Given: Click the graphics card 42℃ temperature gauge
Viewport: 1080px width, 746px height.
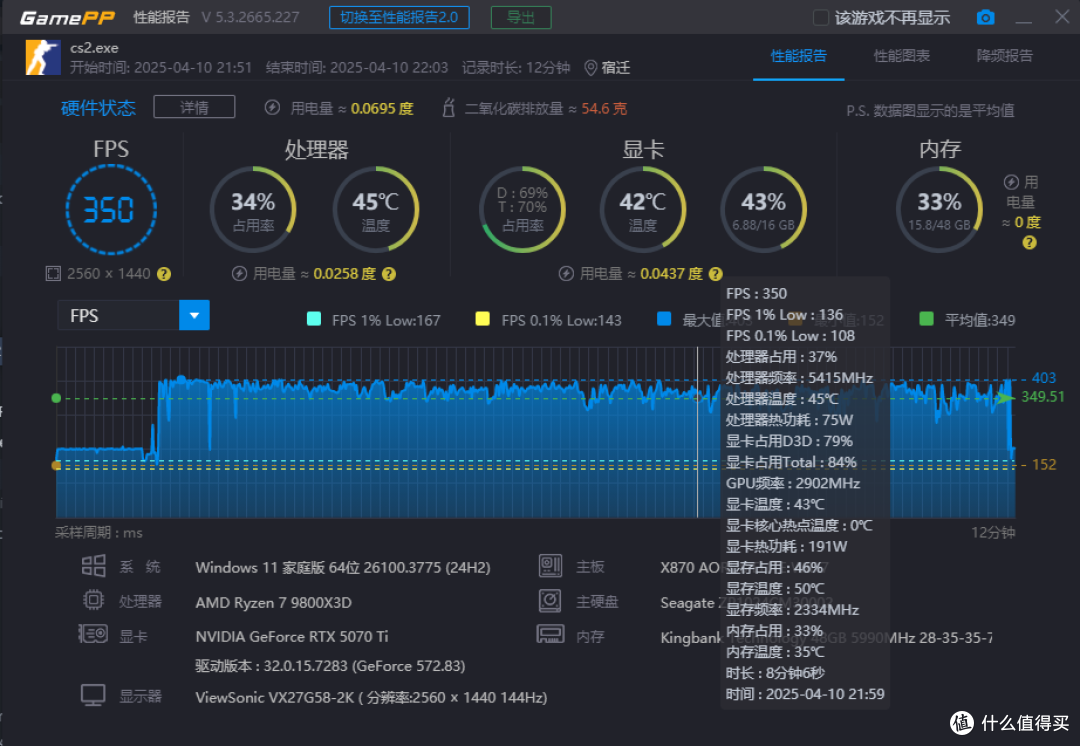Looking at the screenshot, I should pos(643,209).
